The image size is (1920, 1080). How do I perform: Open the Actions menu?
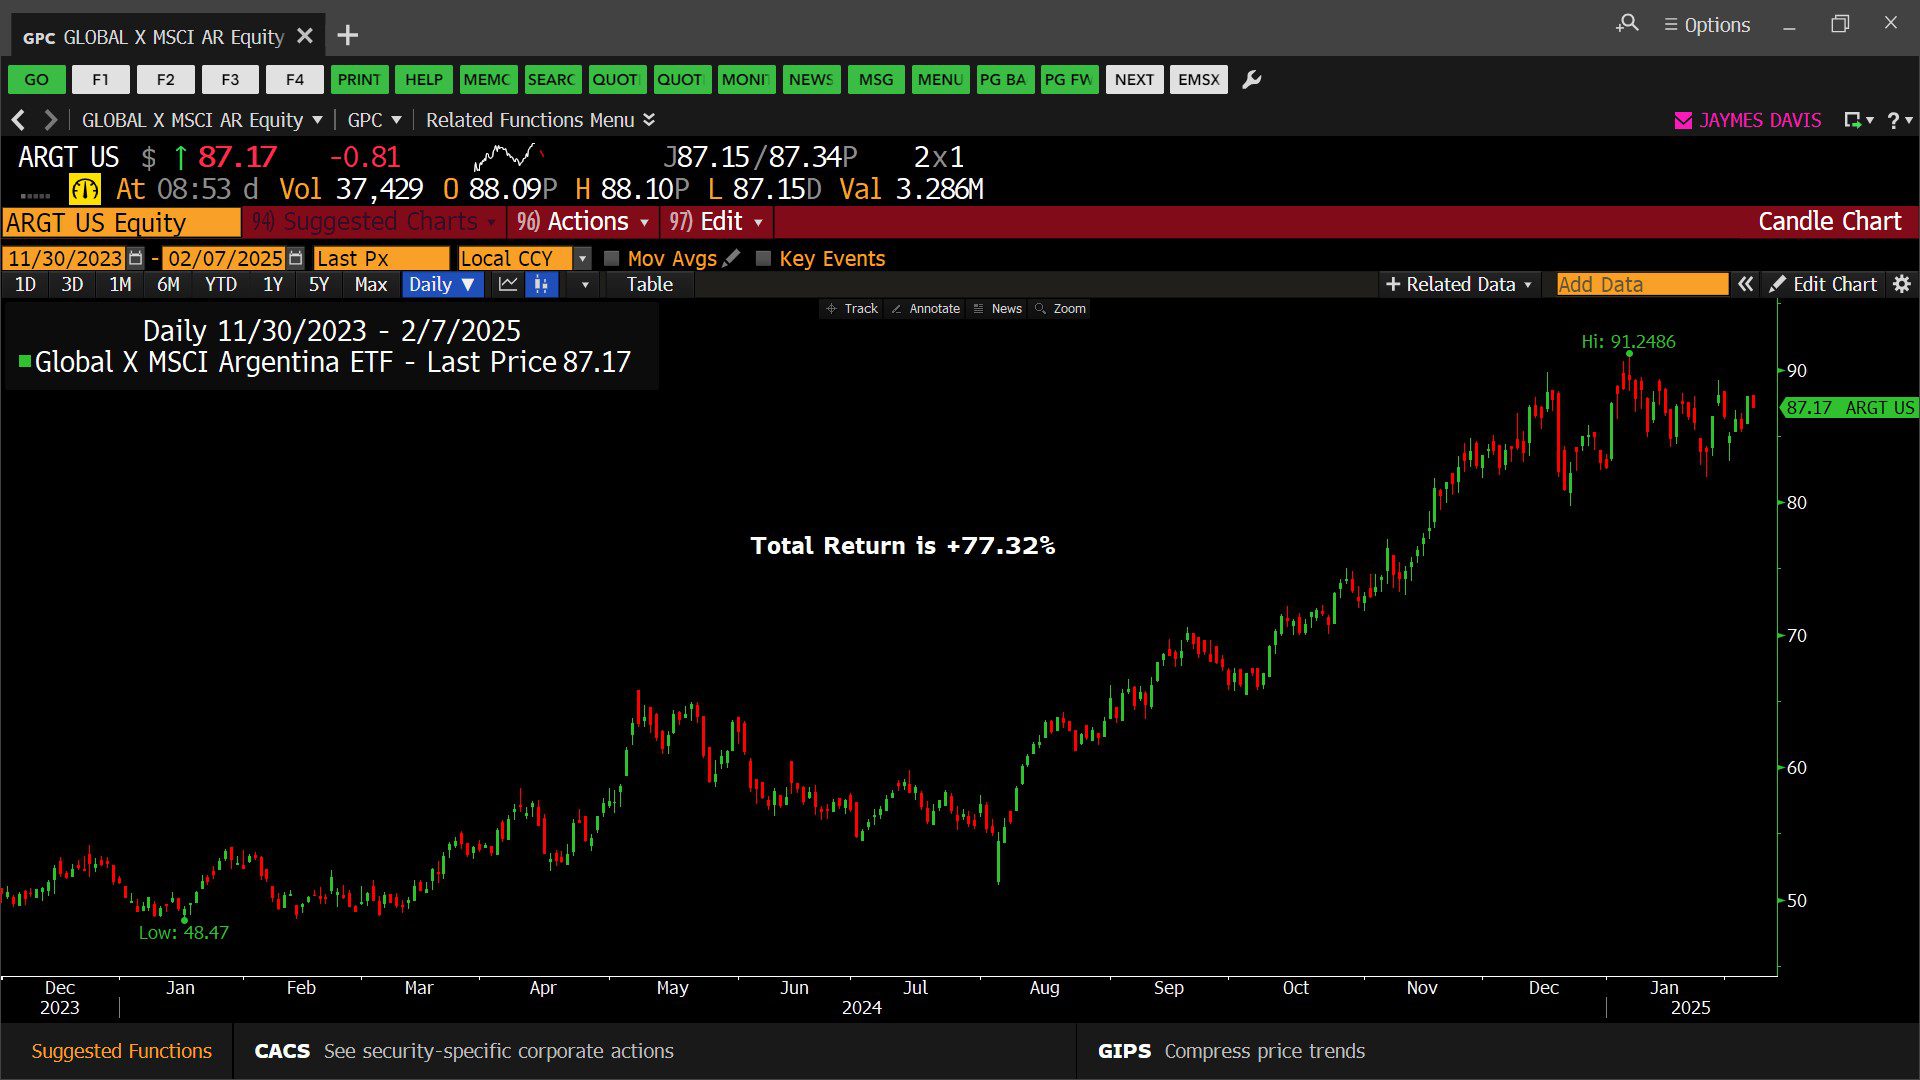[x=585, y=222]
